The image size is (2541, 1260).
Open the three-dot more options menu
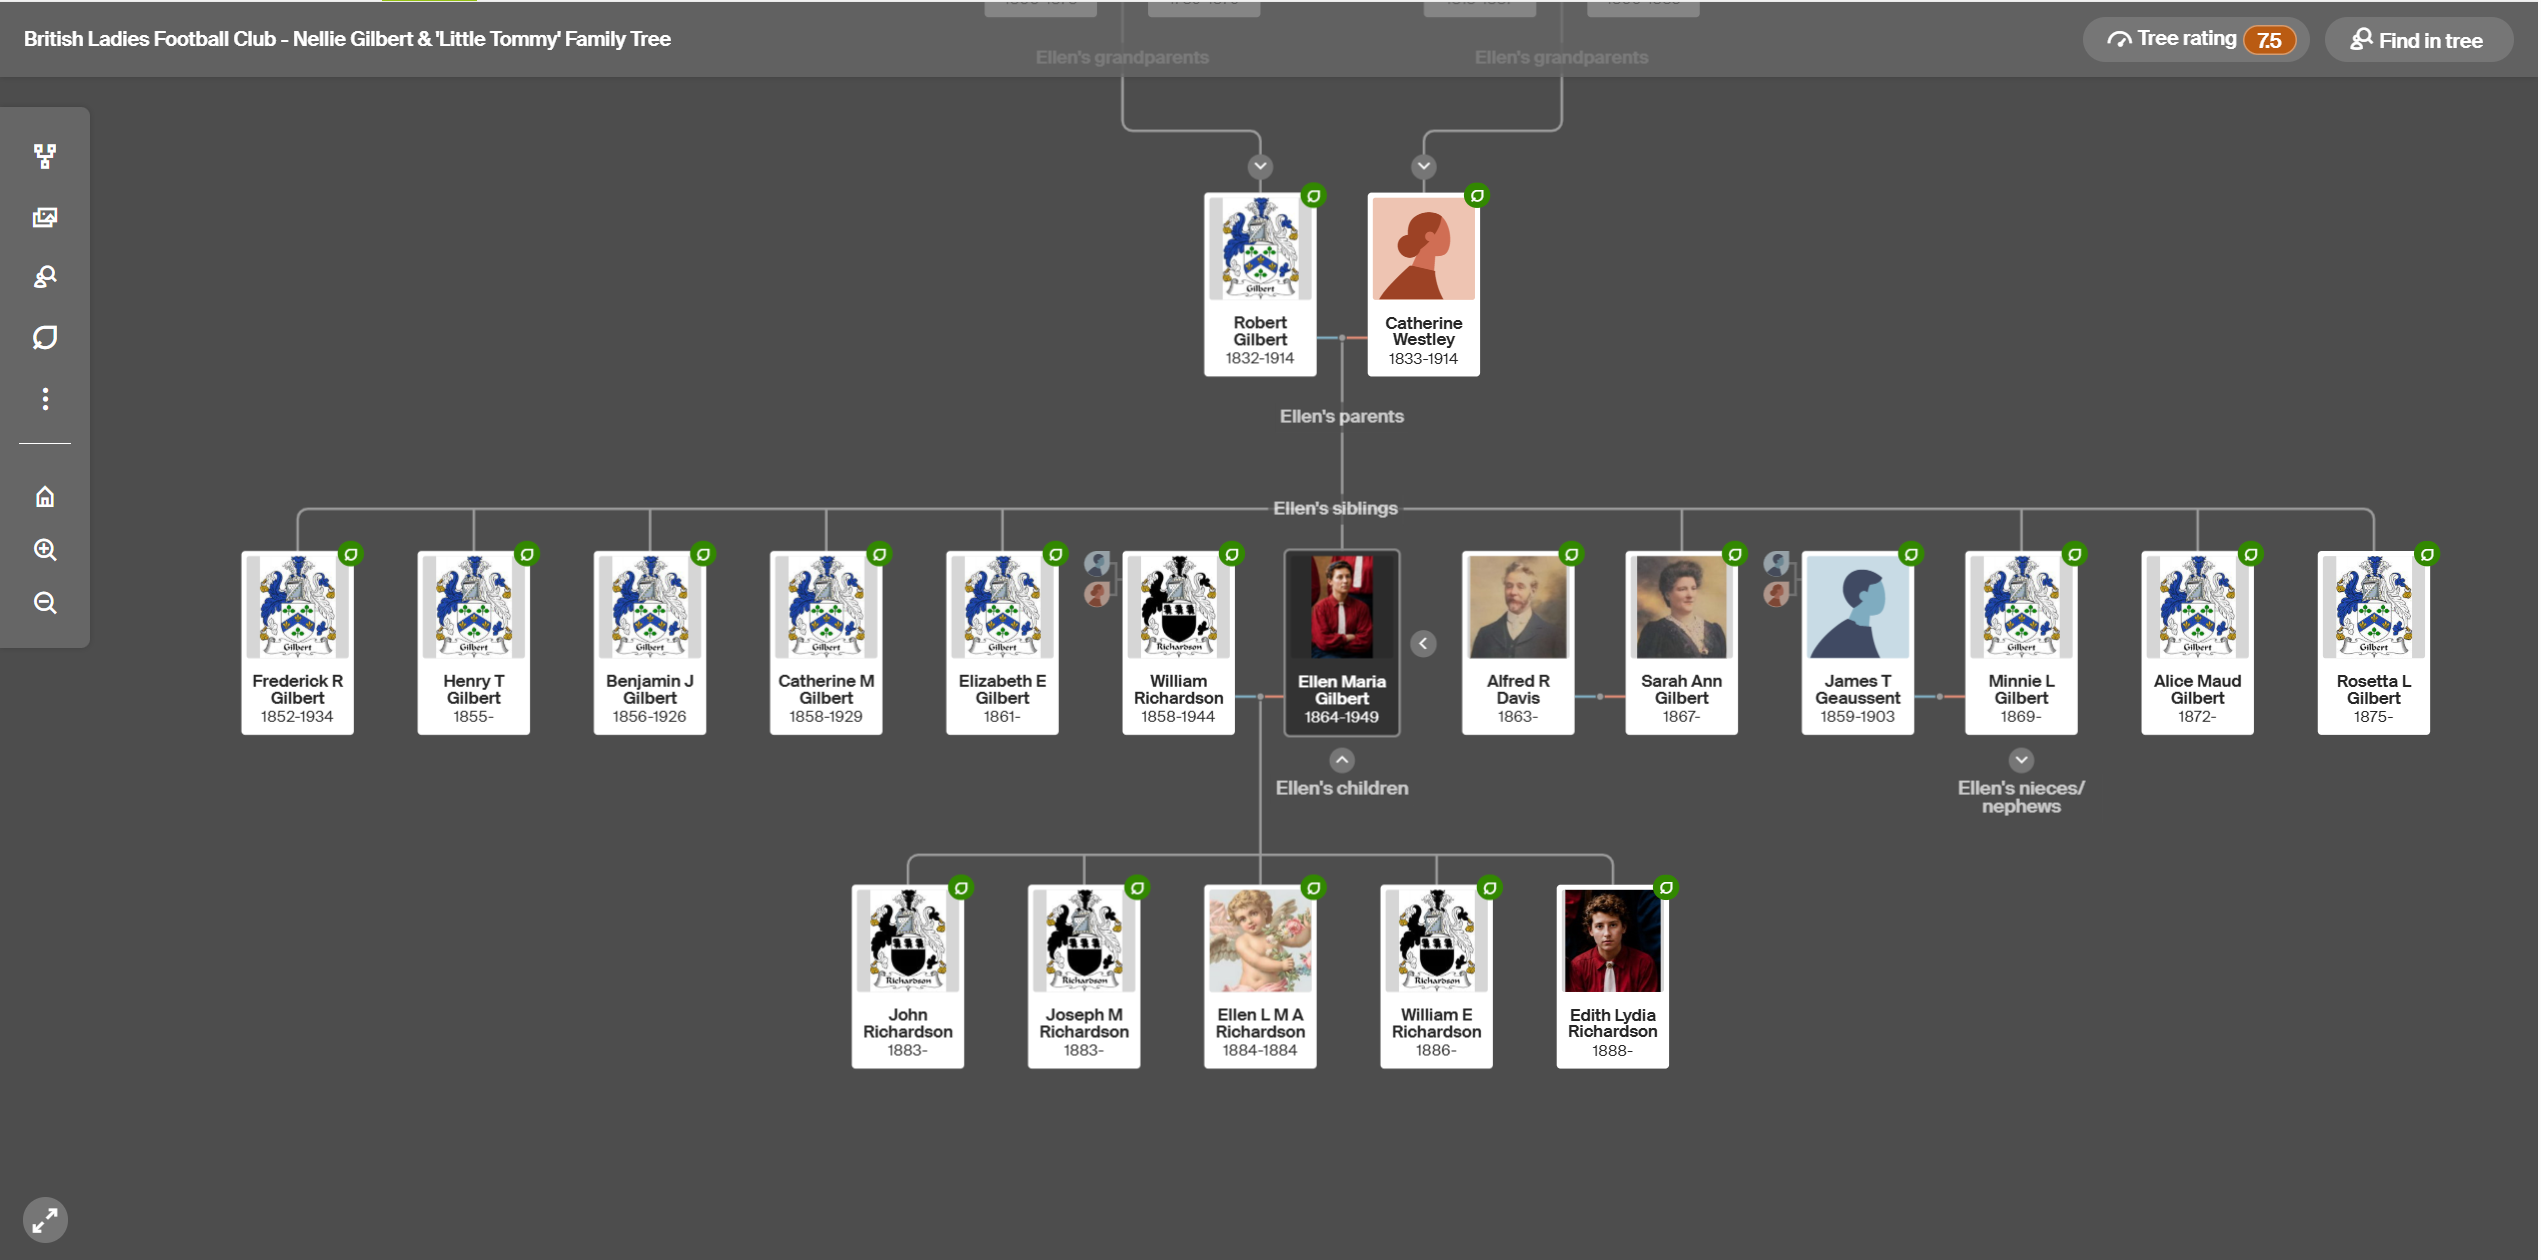pos(45,399)
